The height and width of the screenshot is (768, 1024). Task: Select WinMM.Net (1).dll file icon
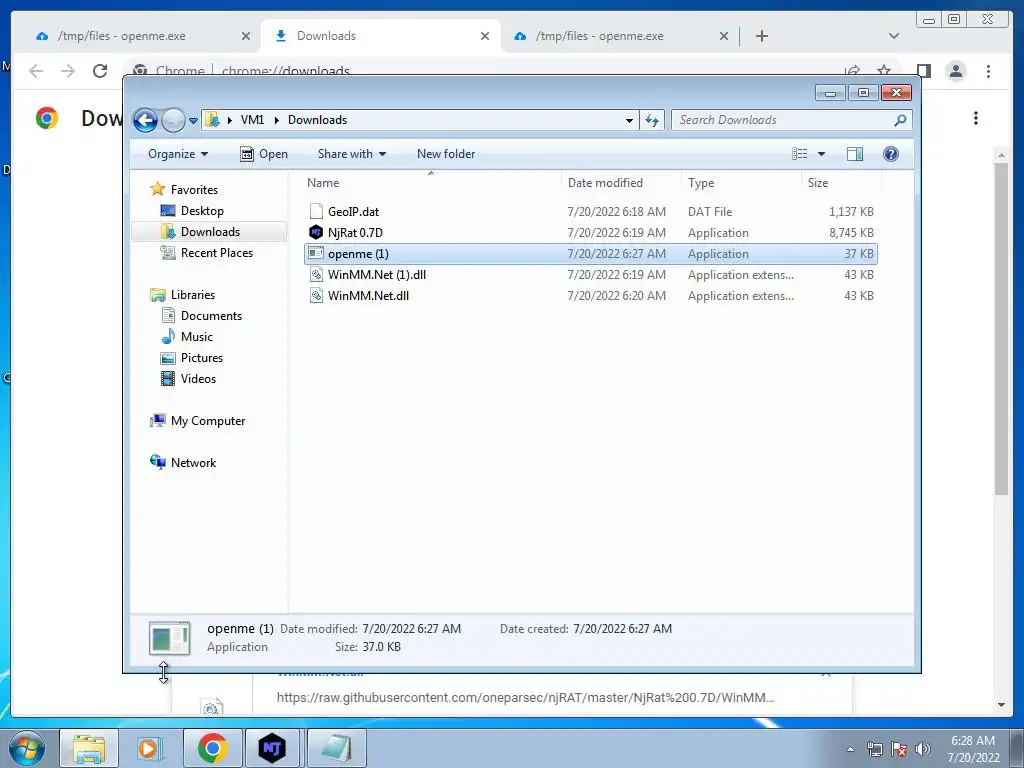316,275
